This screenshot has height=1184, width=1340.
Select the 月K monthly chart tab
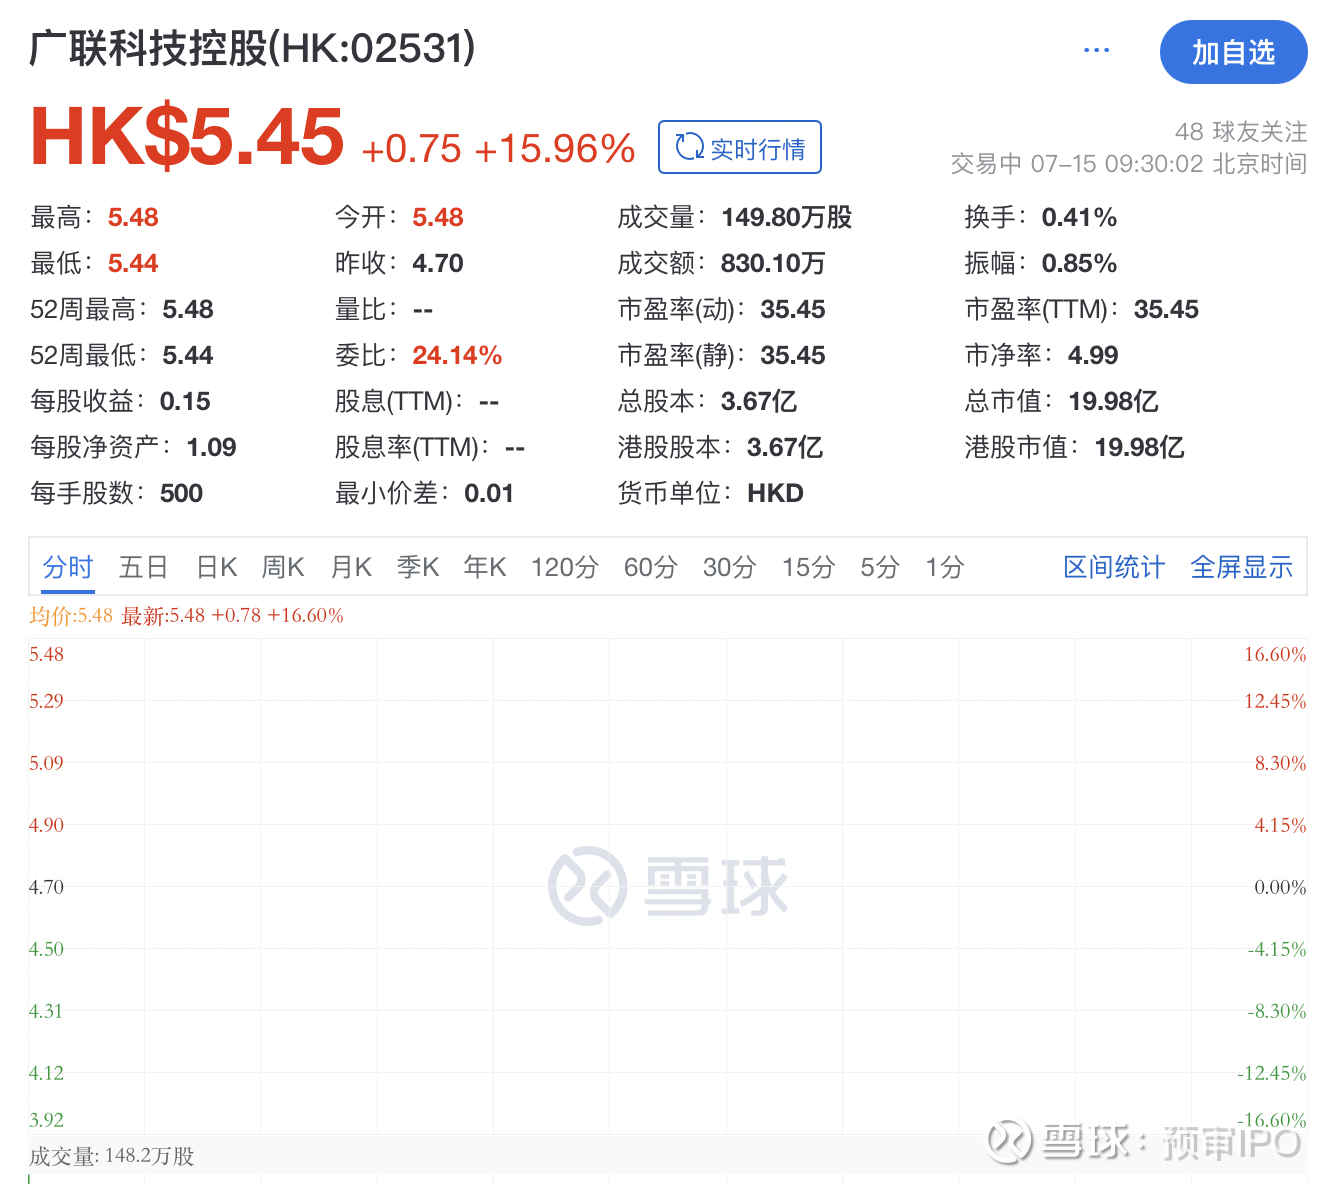(x=351, y=567)
